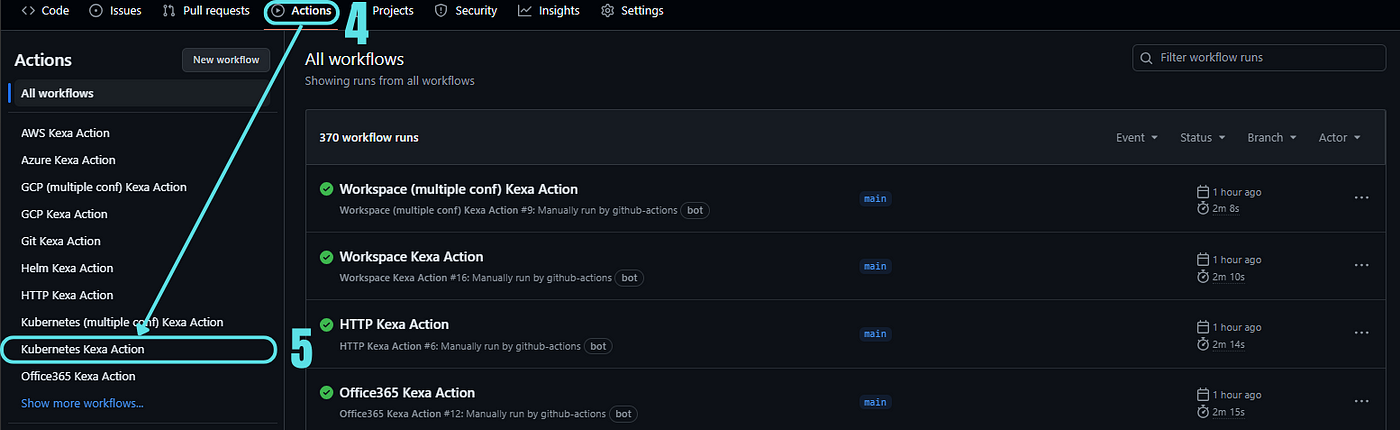Click the New workflow button
The height and width of the screenshot is (430, 1400).
point(226,60)
